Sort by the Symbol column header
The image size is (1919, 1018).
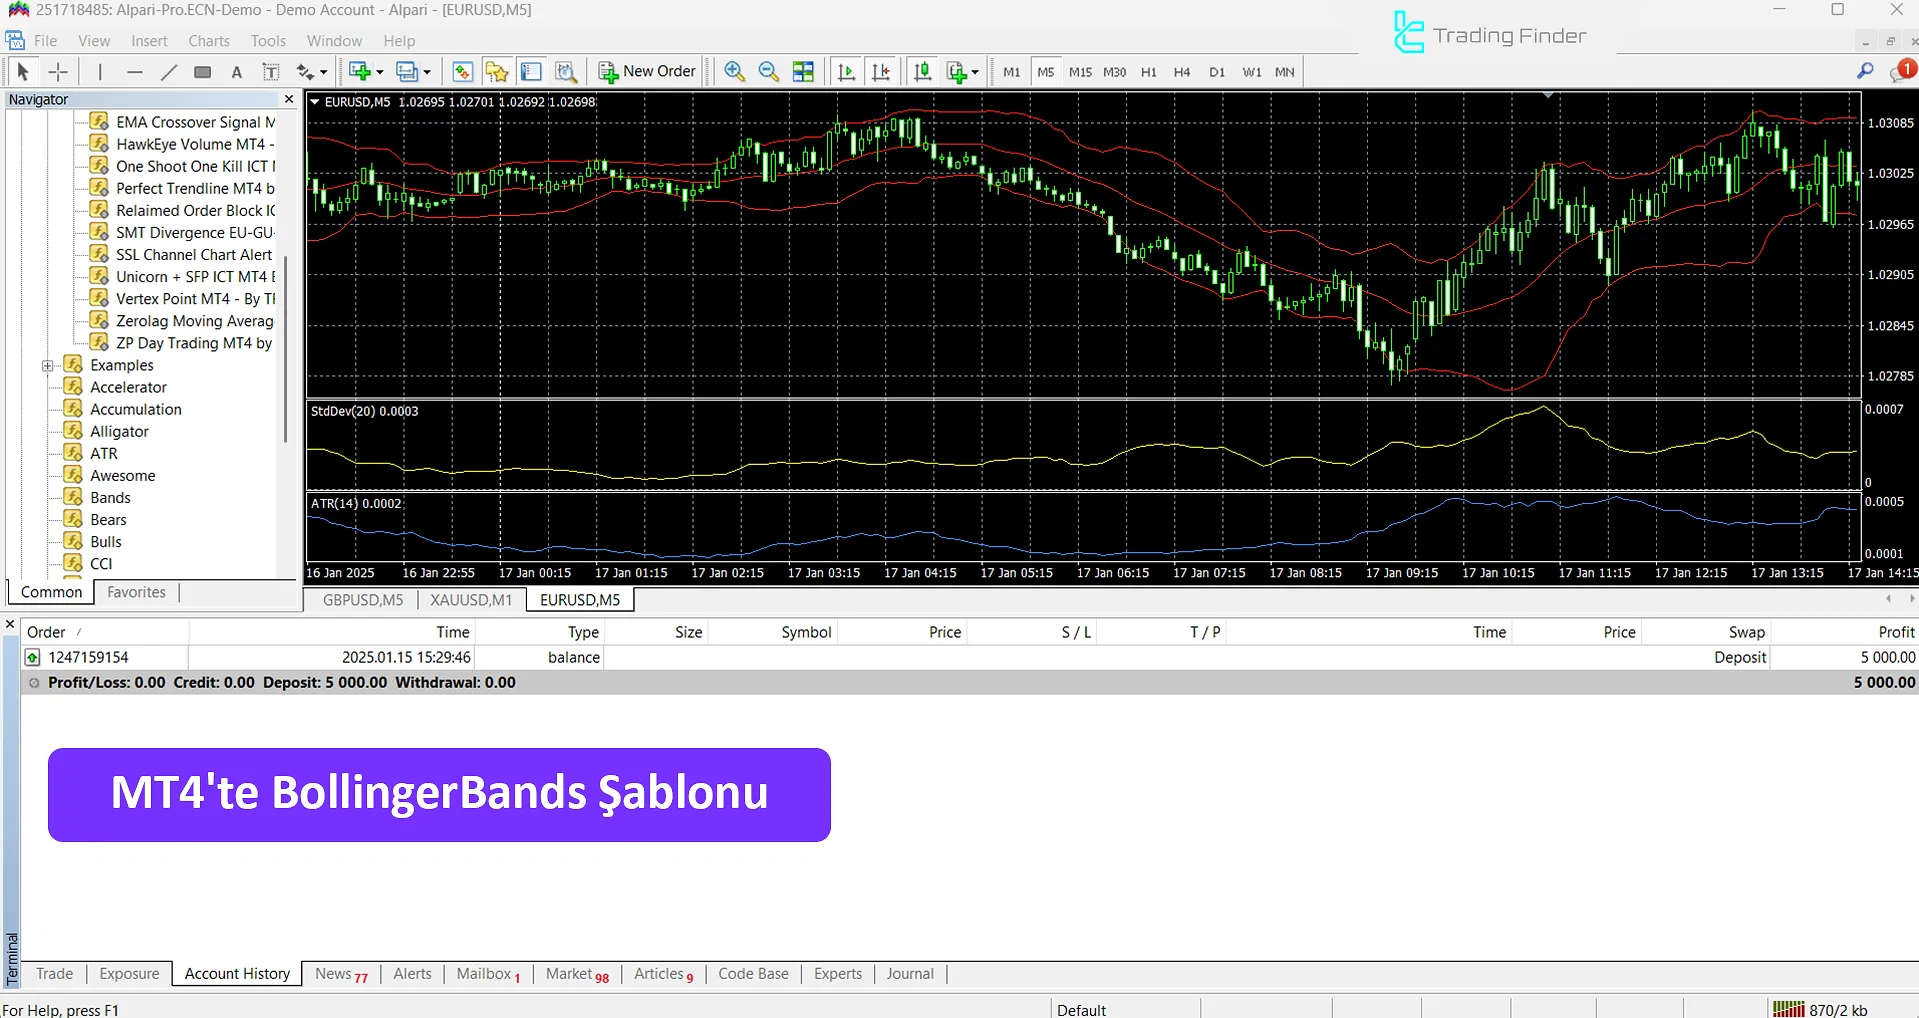pyautogui.click(x=773, y=632)
